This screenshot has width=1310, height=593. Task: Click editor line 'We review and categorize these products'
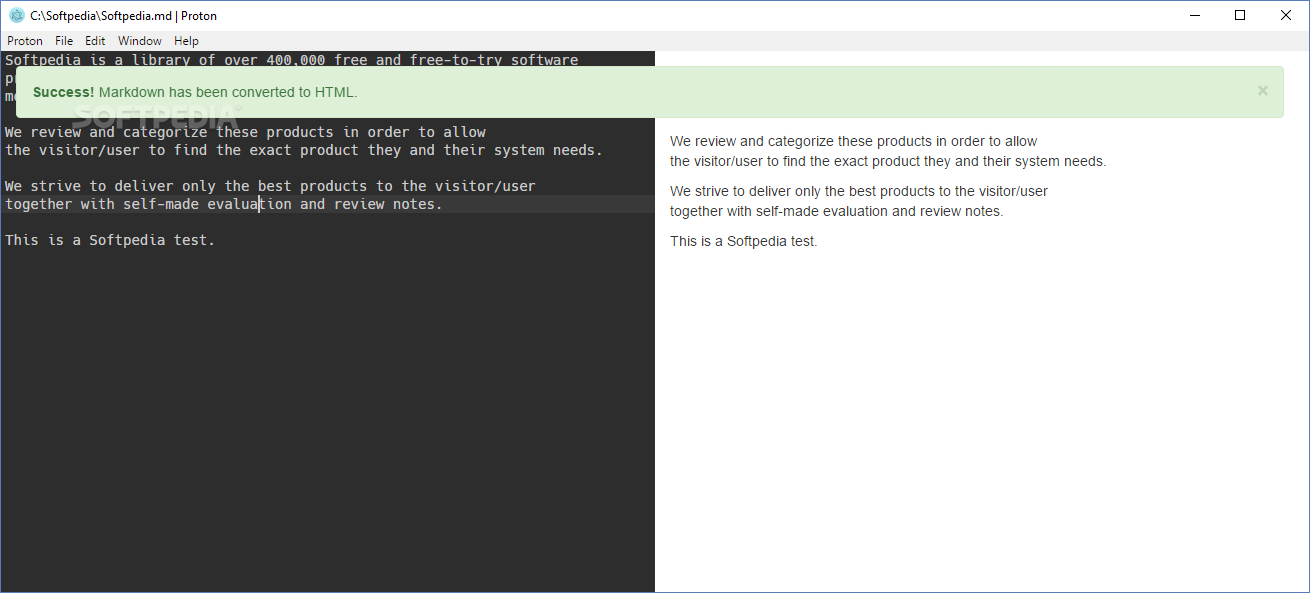pos(246,132)
